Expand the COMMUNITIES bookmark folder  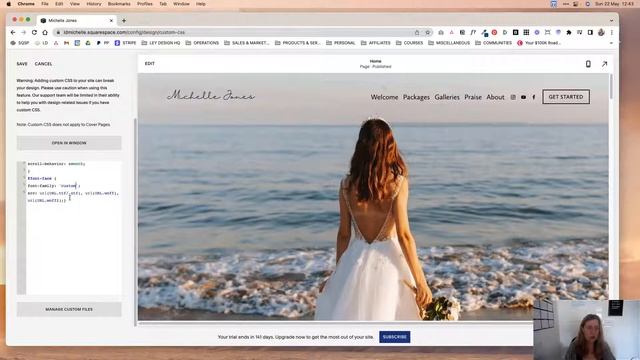pos(493,43)
